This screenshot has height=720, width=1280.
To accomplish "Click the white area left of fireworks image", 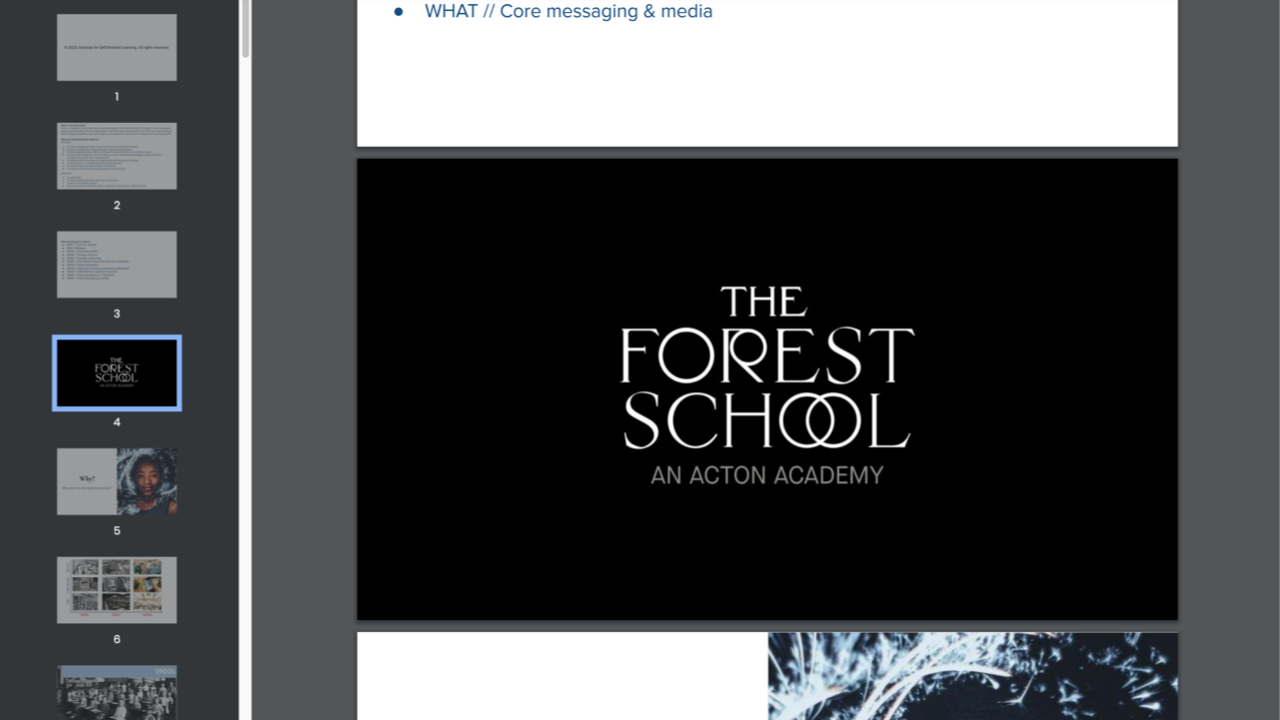I will pyautogui.click(x=562, y=676).
